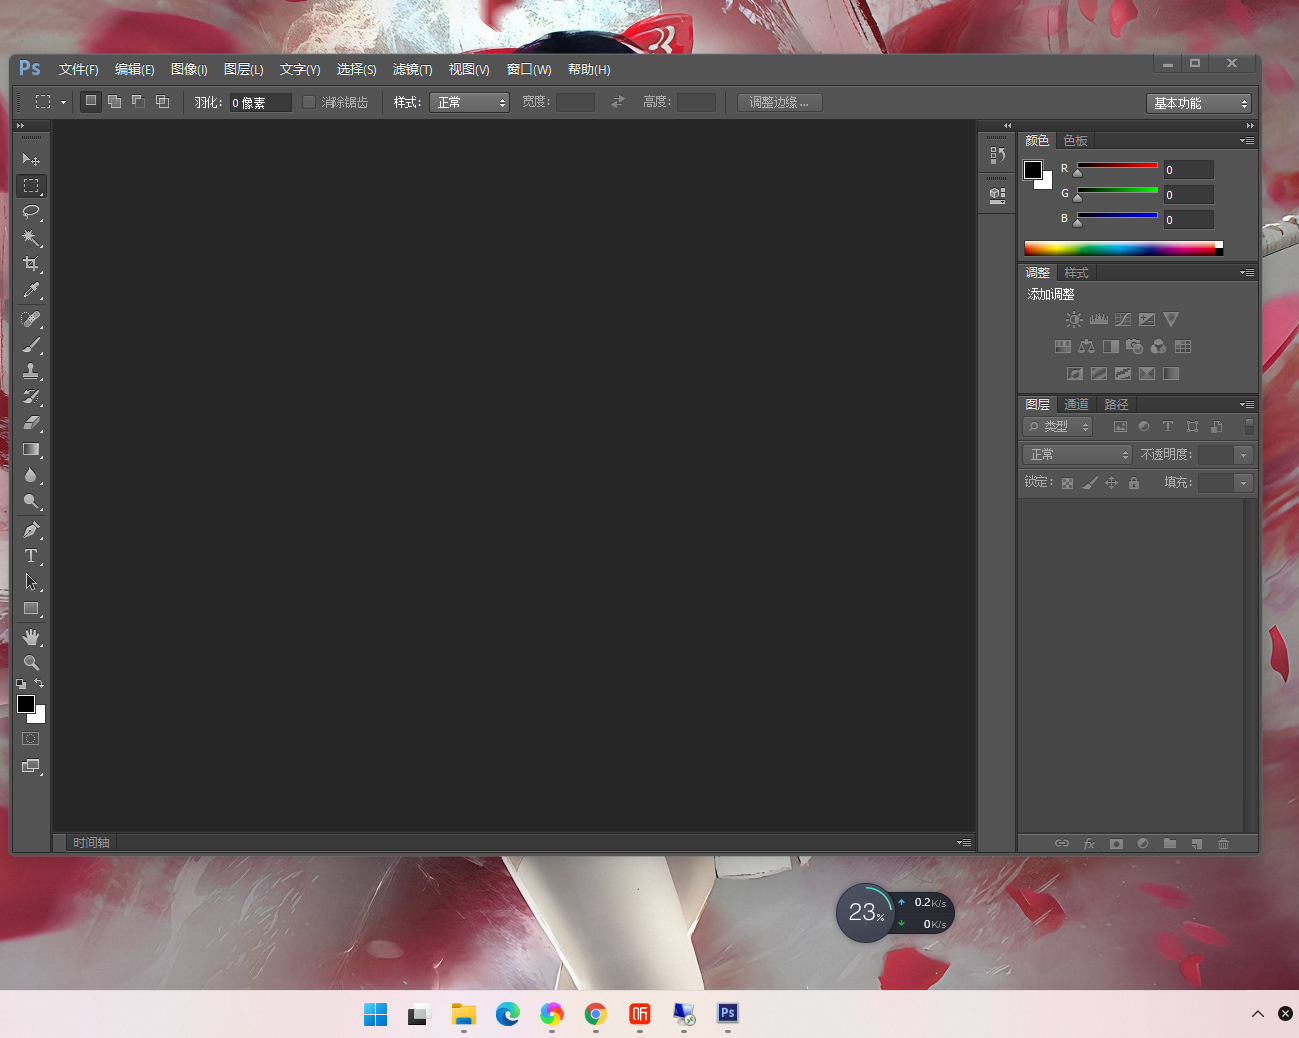The image size is (1299, 1038).
Task: Open layer filter 类型 dropdown
Action: (1057, 426)
